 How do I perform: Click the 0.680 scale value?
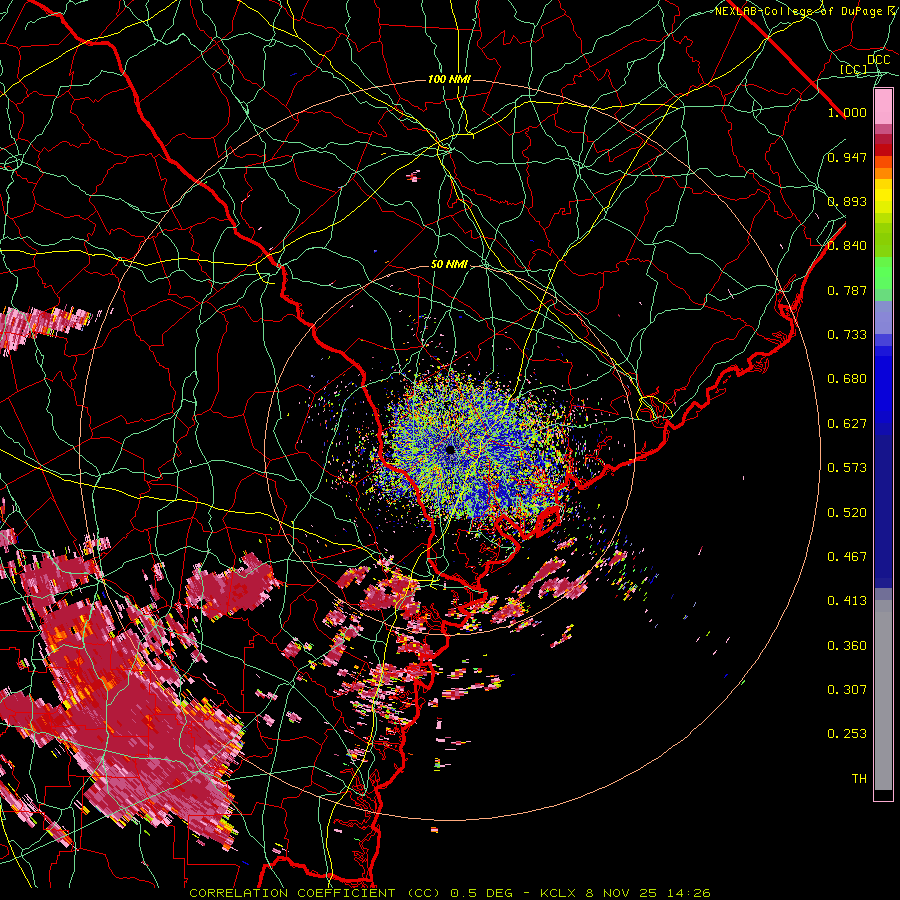(x=847, y=379)
